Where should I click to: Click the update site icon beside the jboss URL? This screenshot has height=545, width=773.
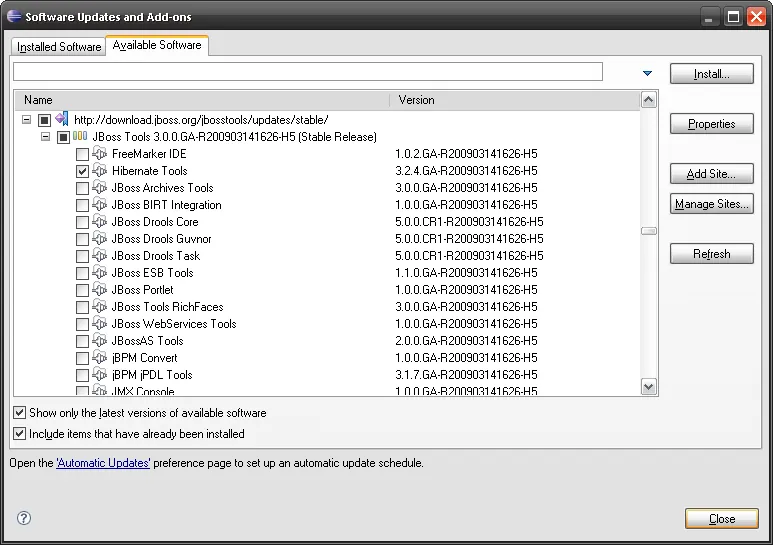tap(62, 119)
